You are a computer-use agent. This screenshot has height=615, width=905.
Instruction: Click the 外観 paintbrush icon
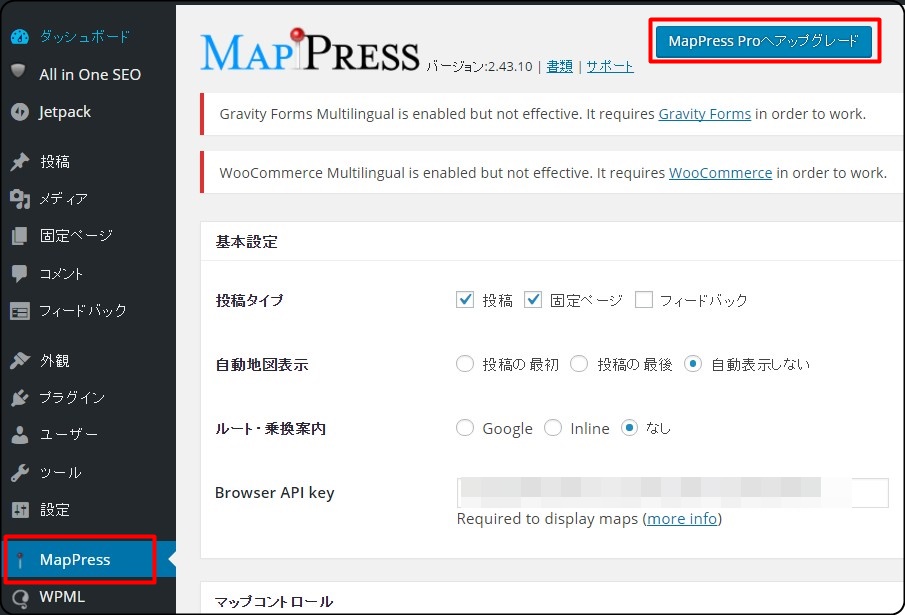pos(20,361)
